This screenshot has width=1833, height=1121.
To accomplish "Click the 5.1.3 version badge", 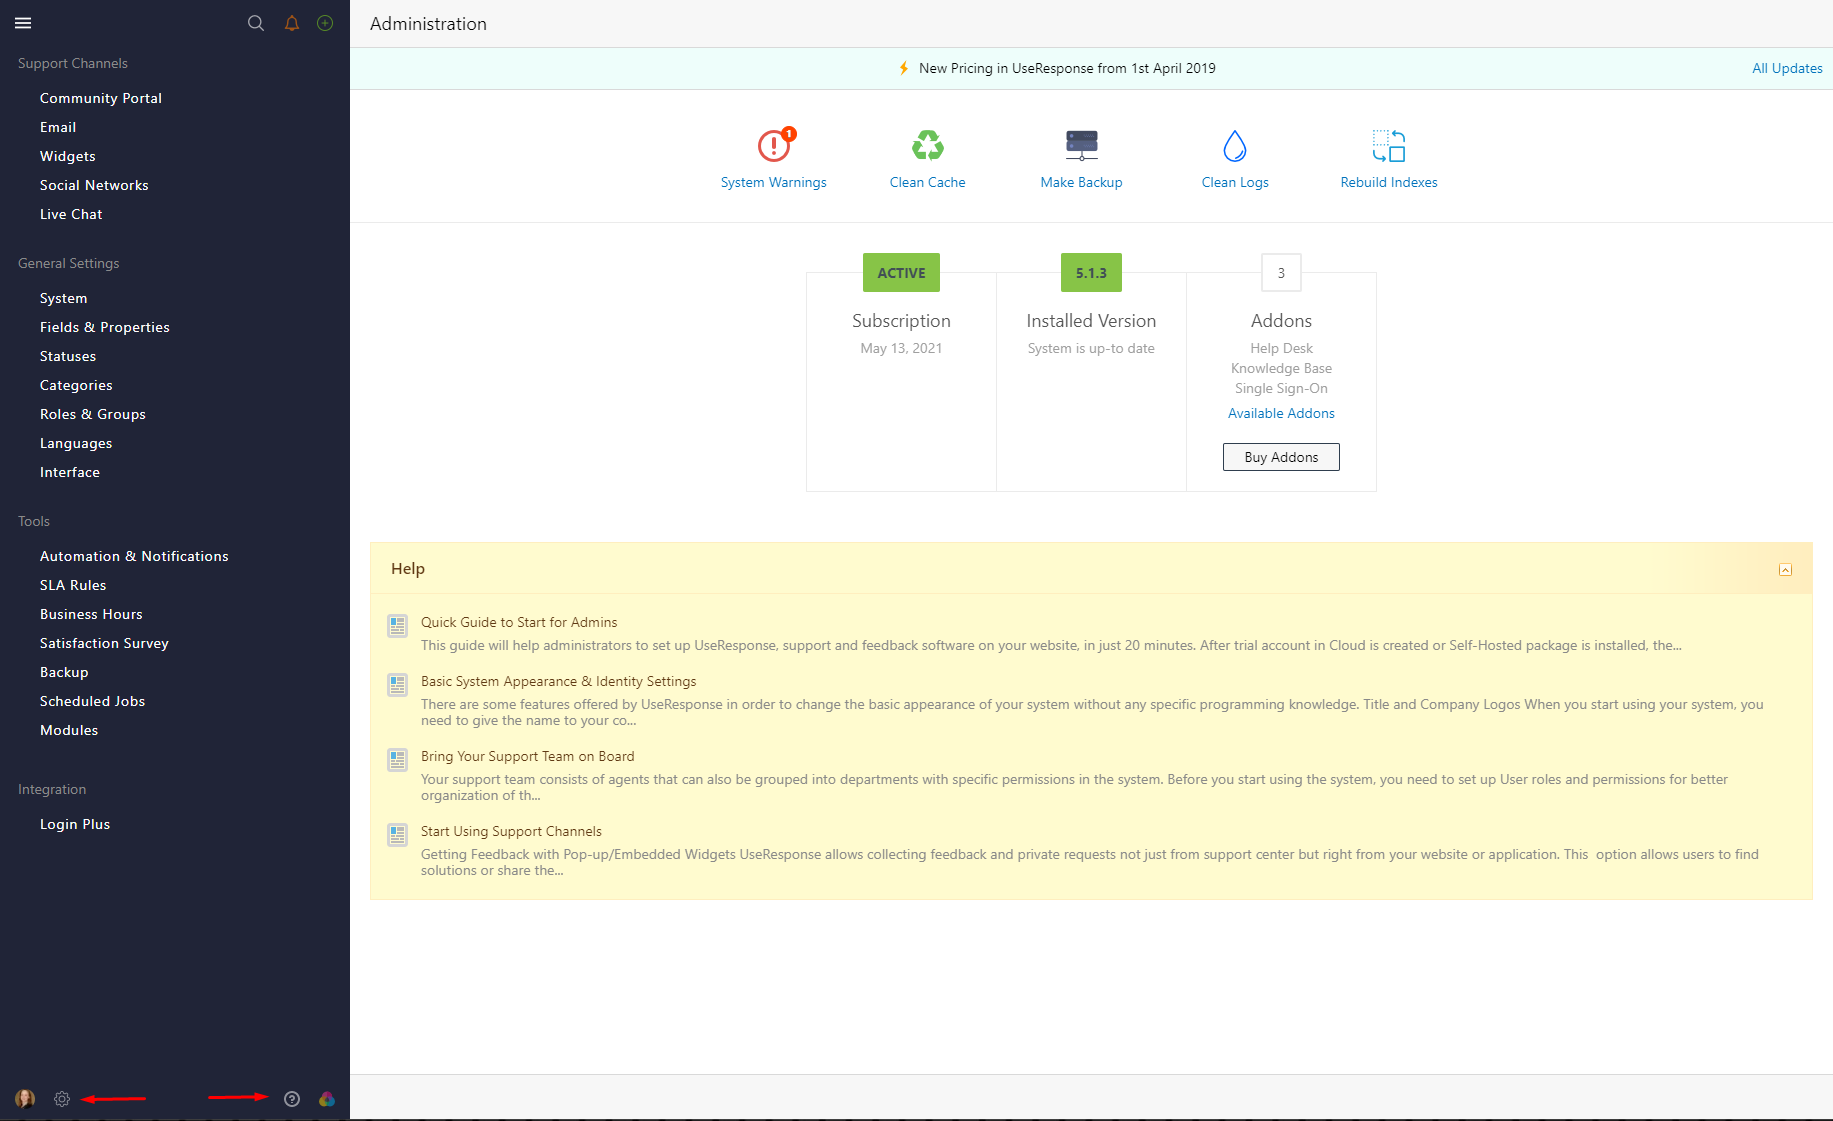I will pyautogui.click(x=1091, y=272).
